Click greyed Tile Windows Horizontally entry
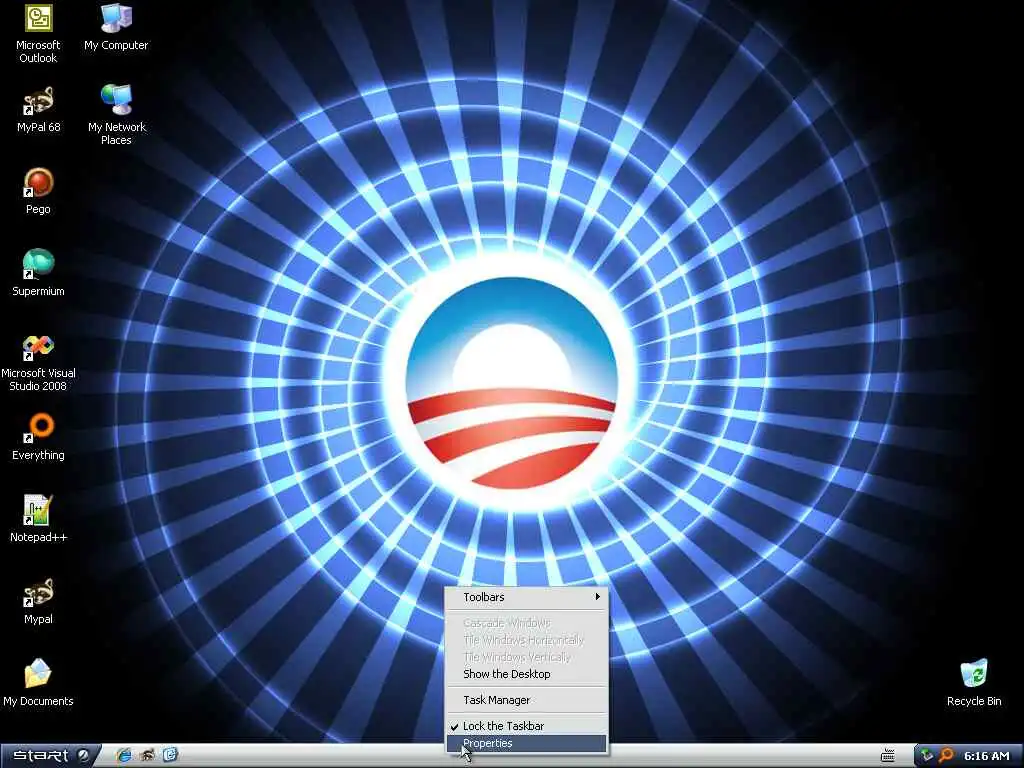Viewport: 1024px width, 768px height. point(526,640)
